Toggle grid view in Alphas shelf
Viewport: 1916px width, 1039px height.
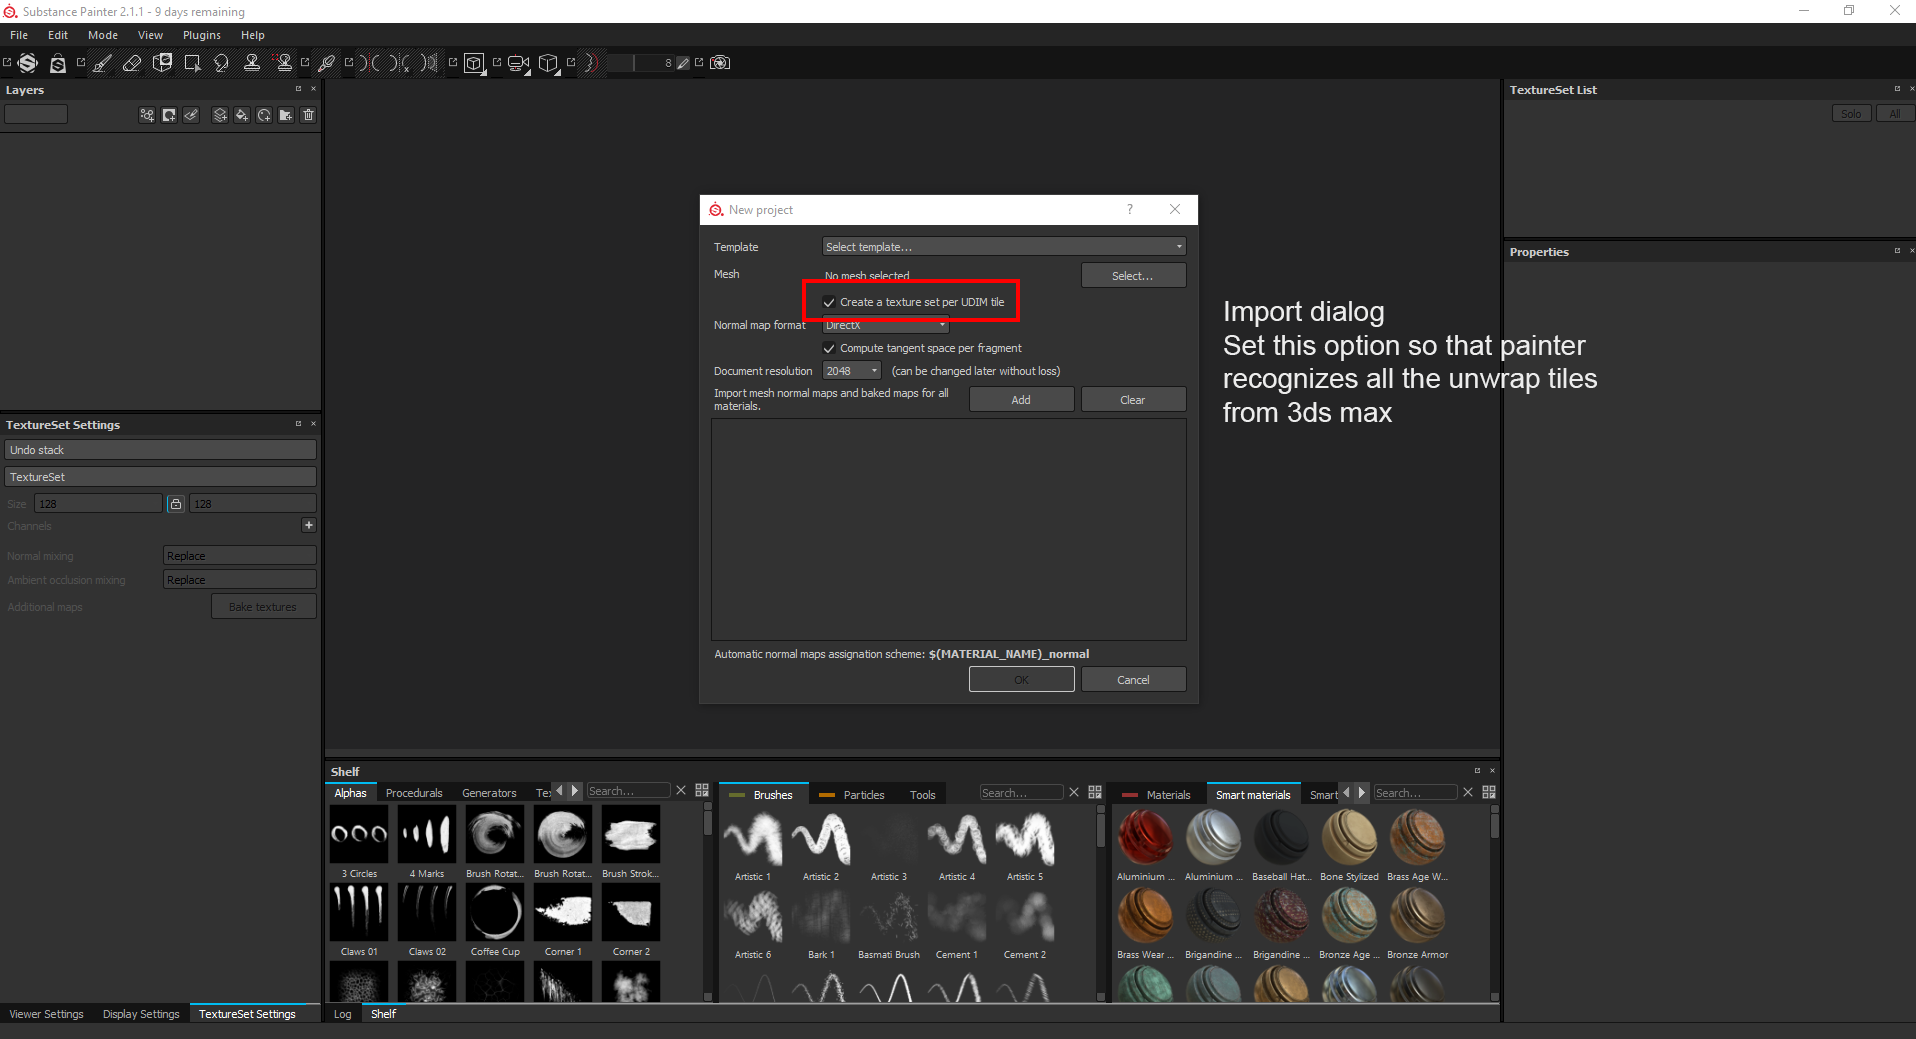coord(702,790)
